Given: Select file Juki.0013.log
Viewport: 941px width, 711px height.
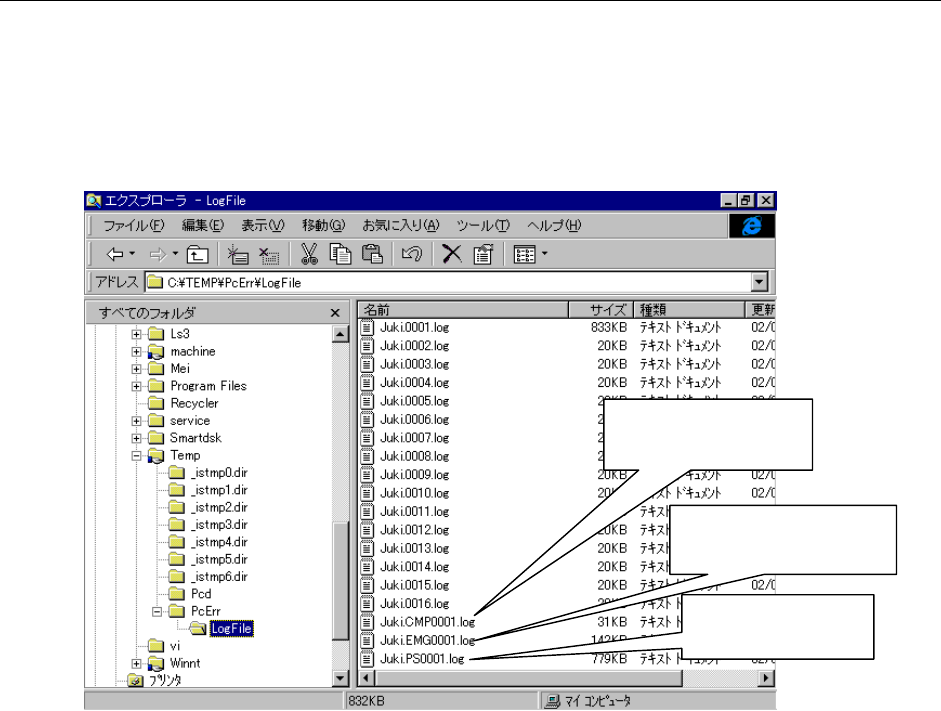Looking at the screenshot, I should tap(414, 548).
